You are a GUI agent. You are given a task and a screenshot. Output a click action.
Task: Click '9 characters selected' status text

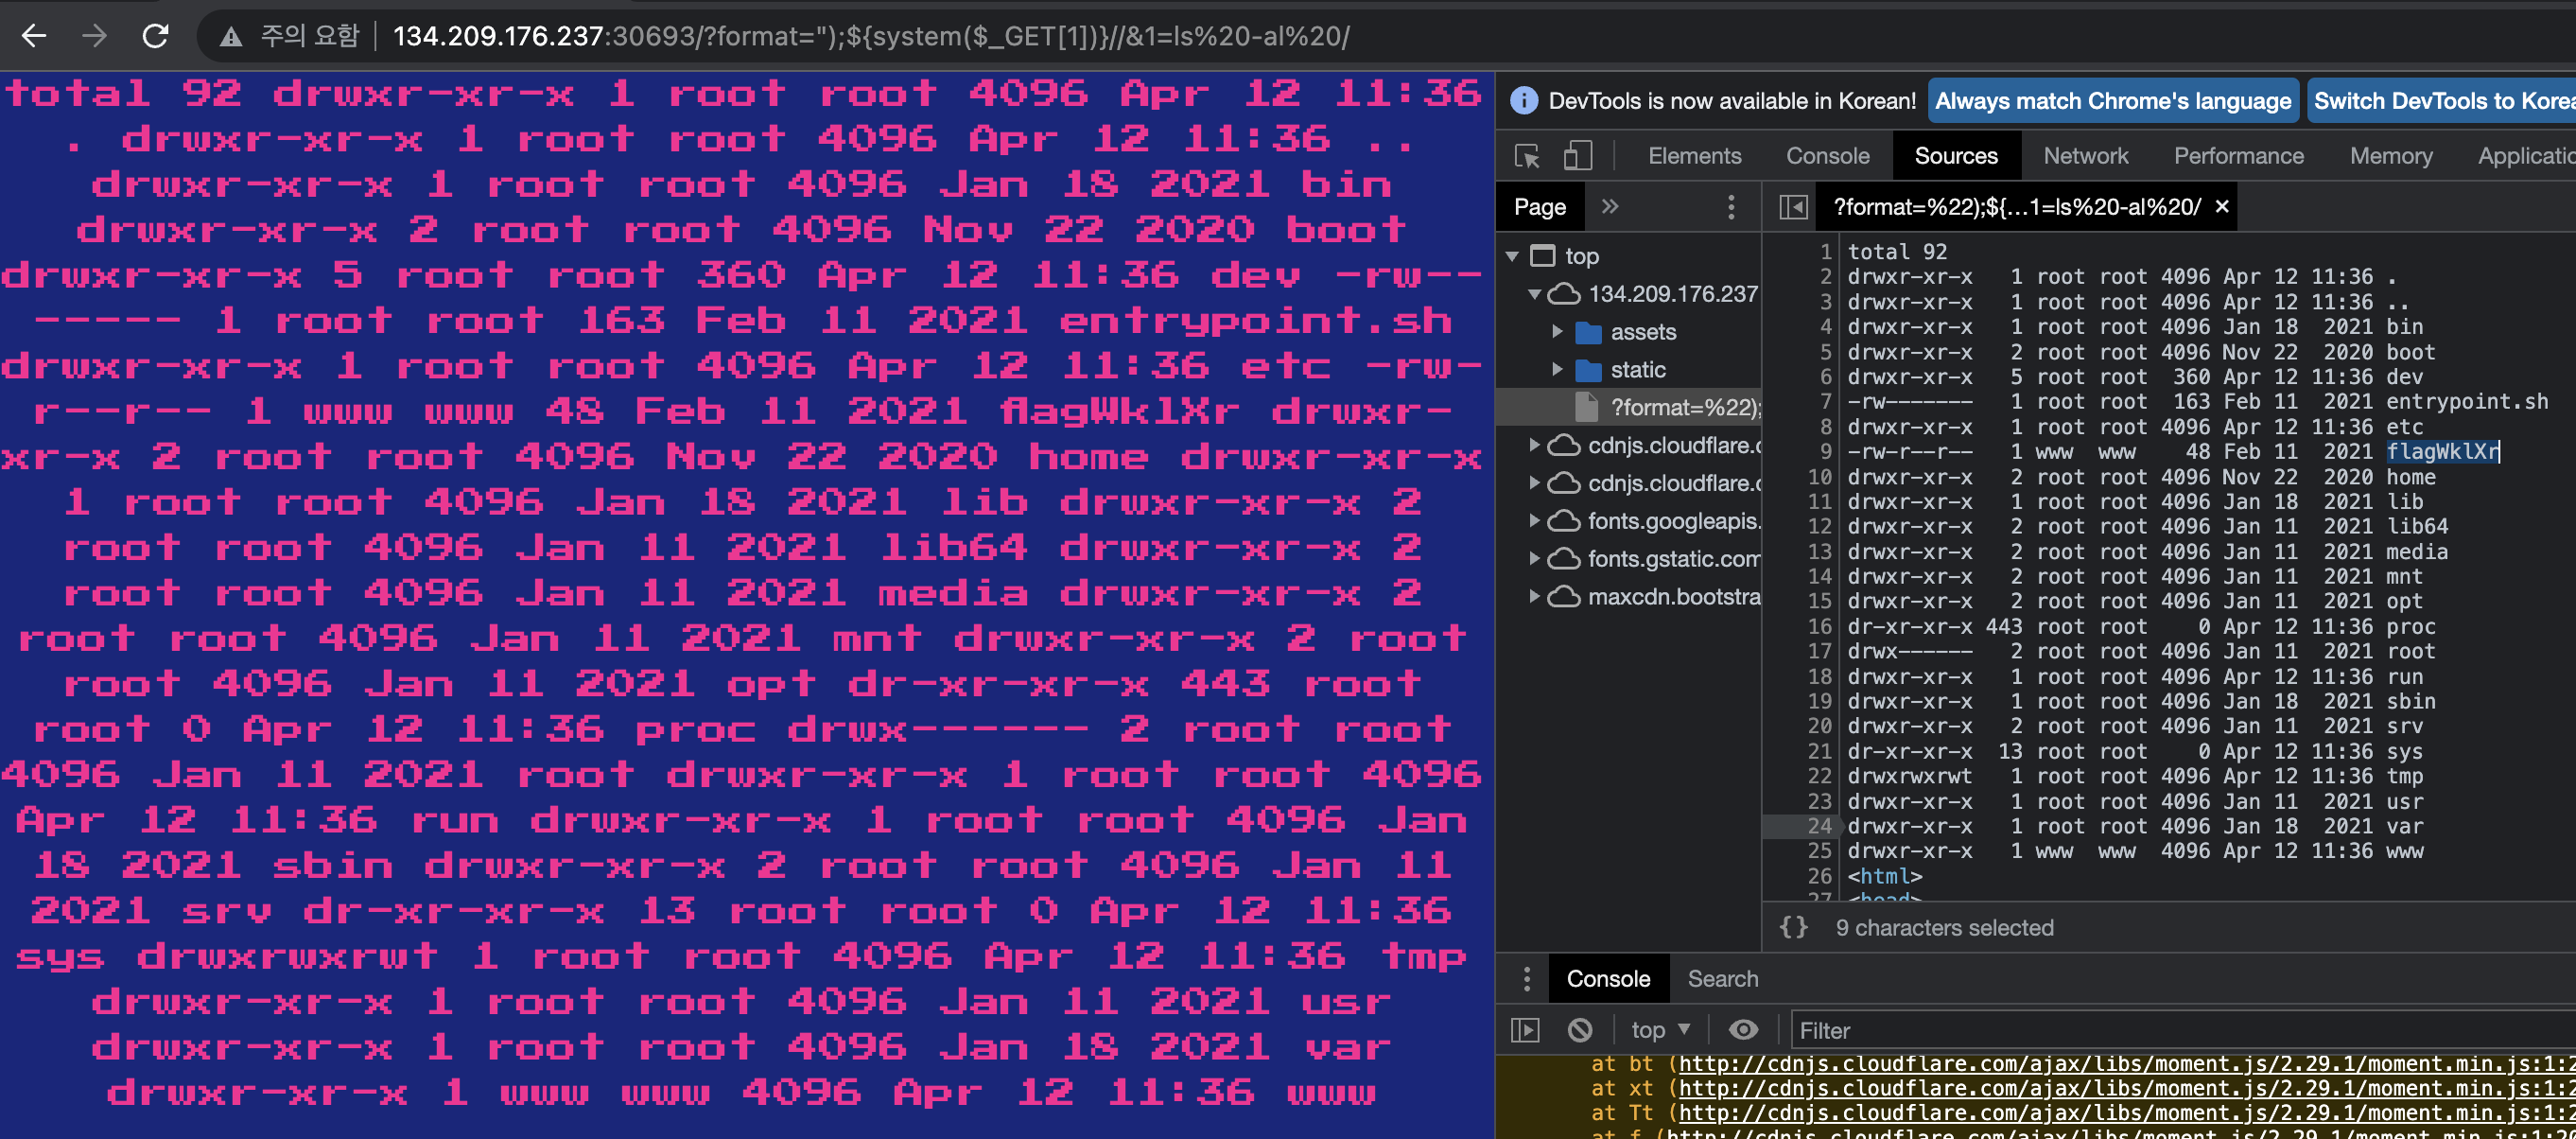tap(1944, 928)
